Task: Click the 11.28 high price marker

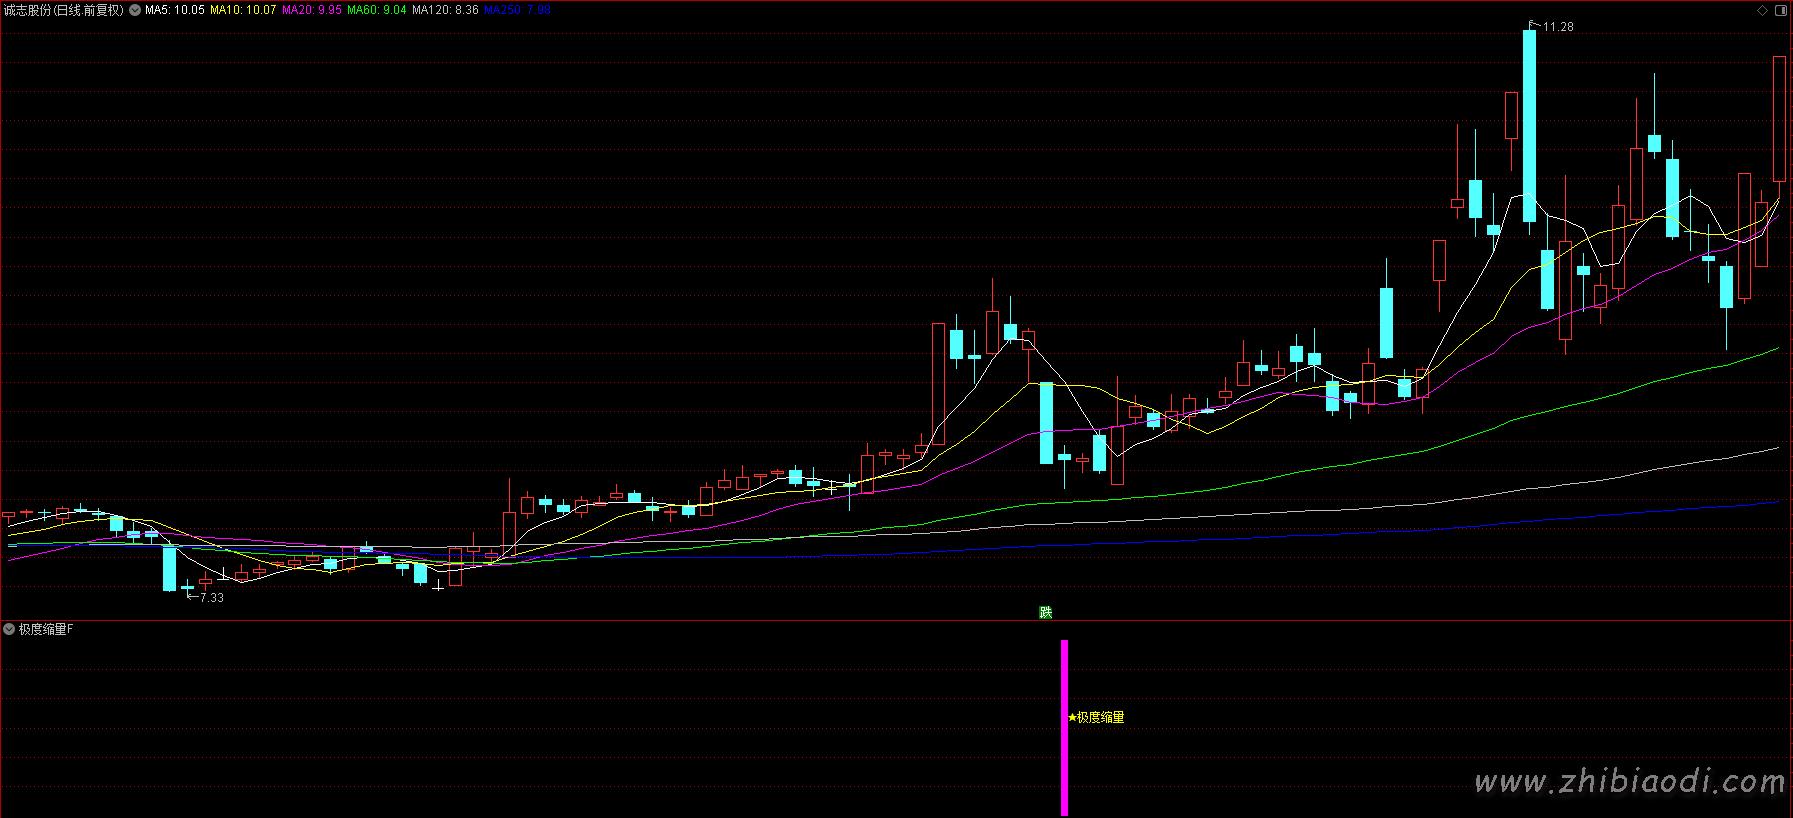Action: tap(1557, 27)
